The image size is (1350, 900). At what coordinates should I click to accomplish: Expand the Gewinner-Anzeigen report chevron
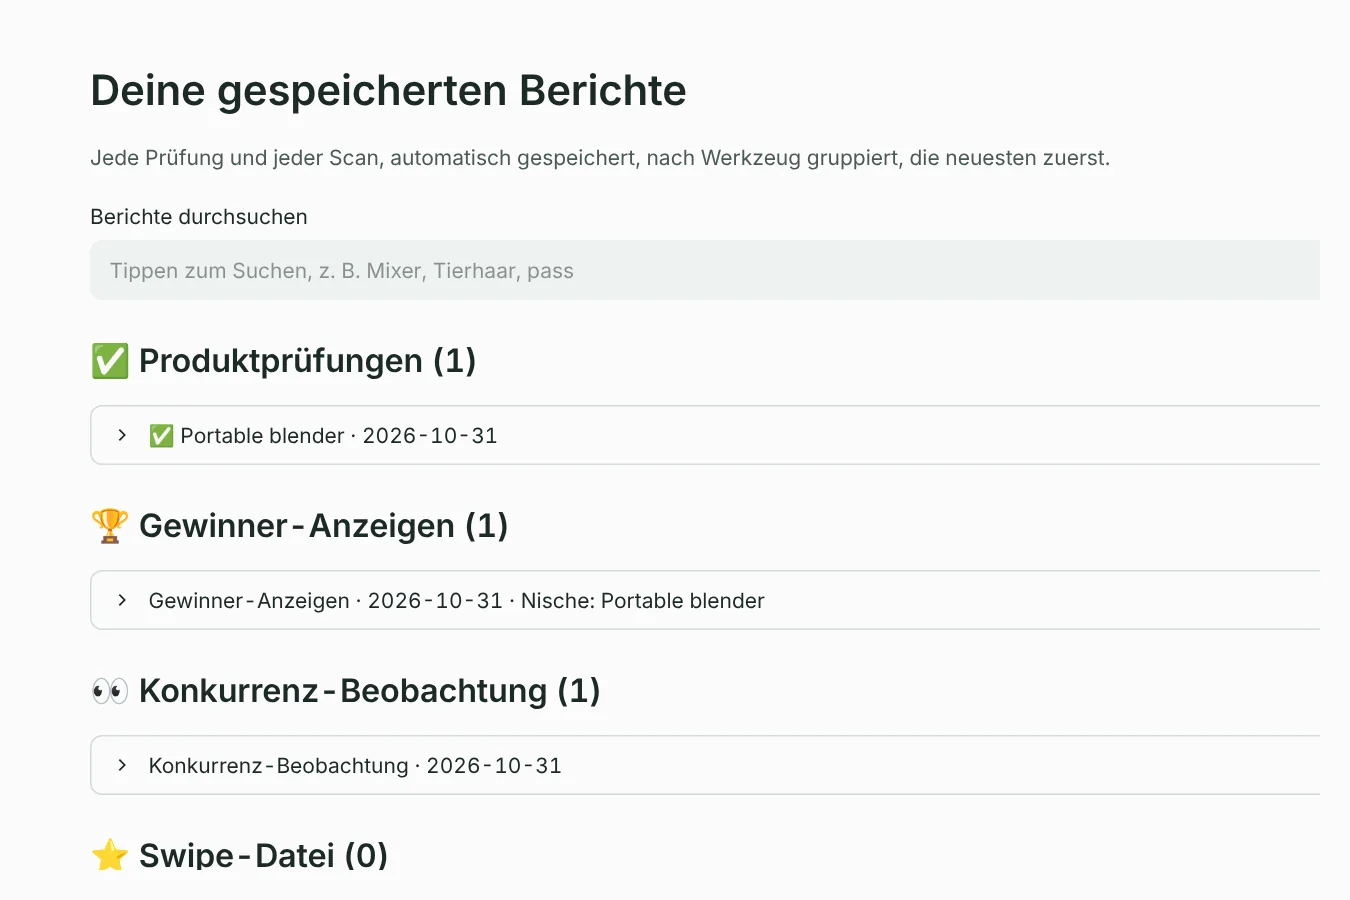pos(122,600)
